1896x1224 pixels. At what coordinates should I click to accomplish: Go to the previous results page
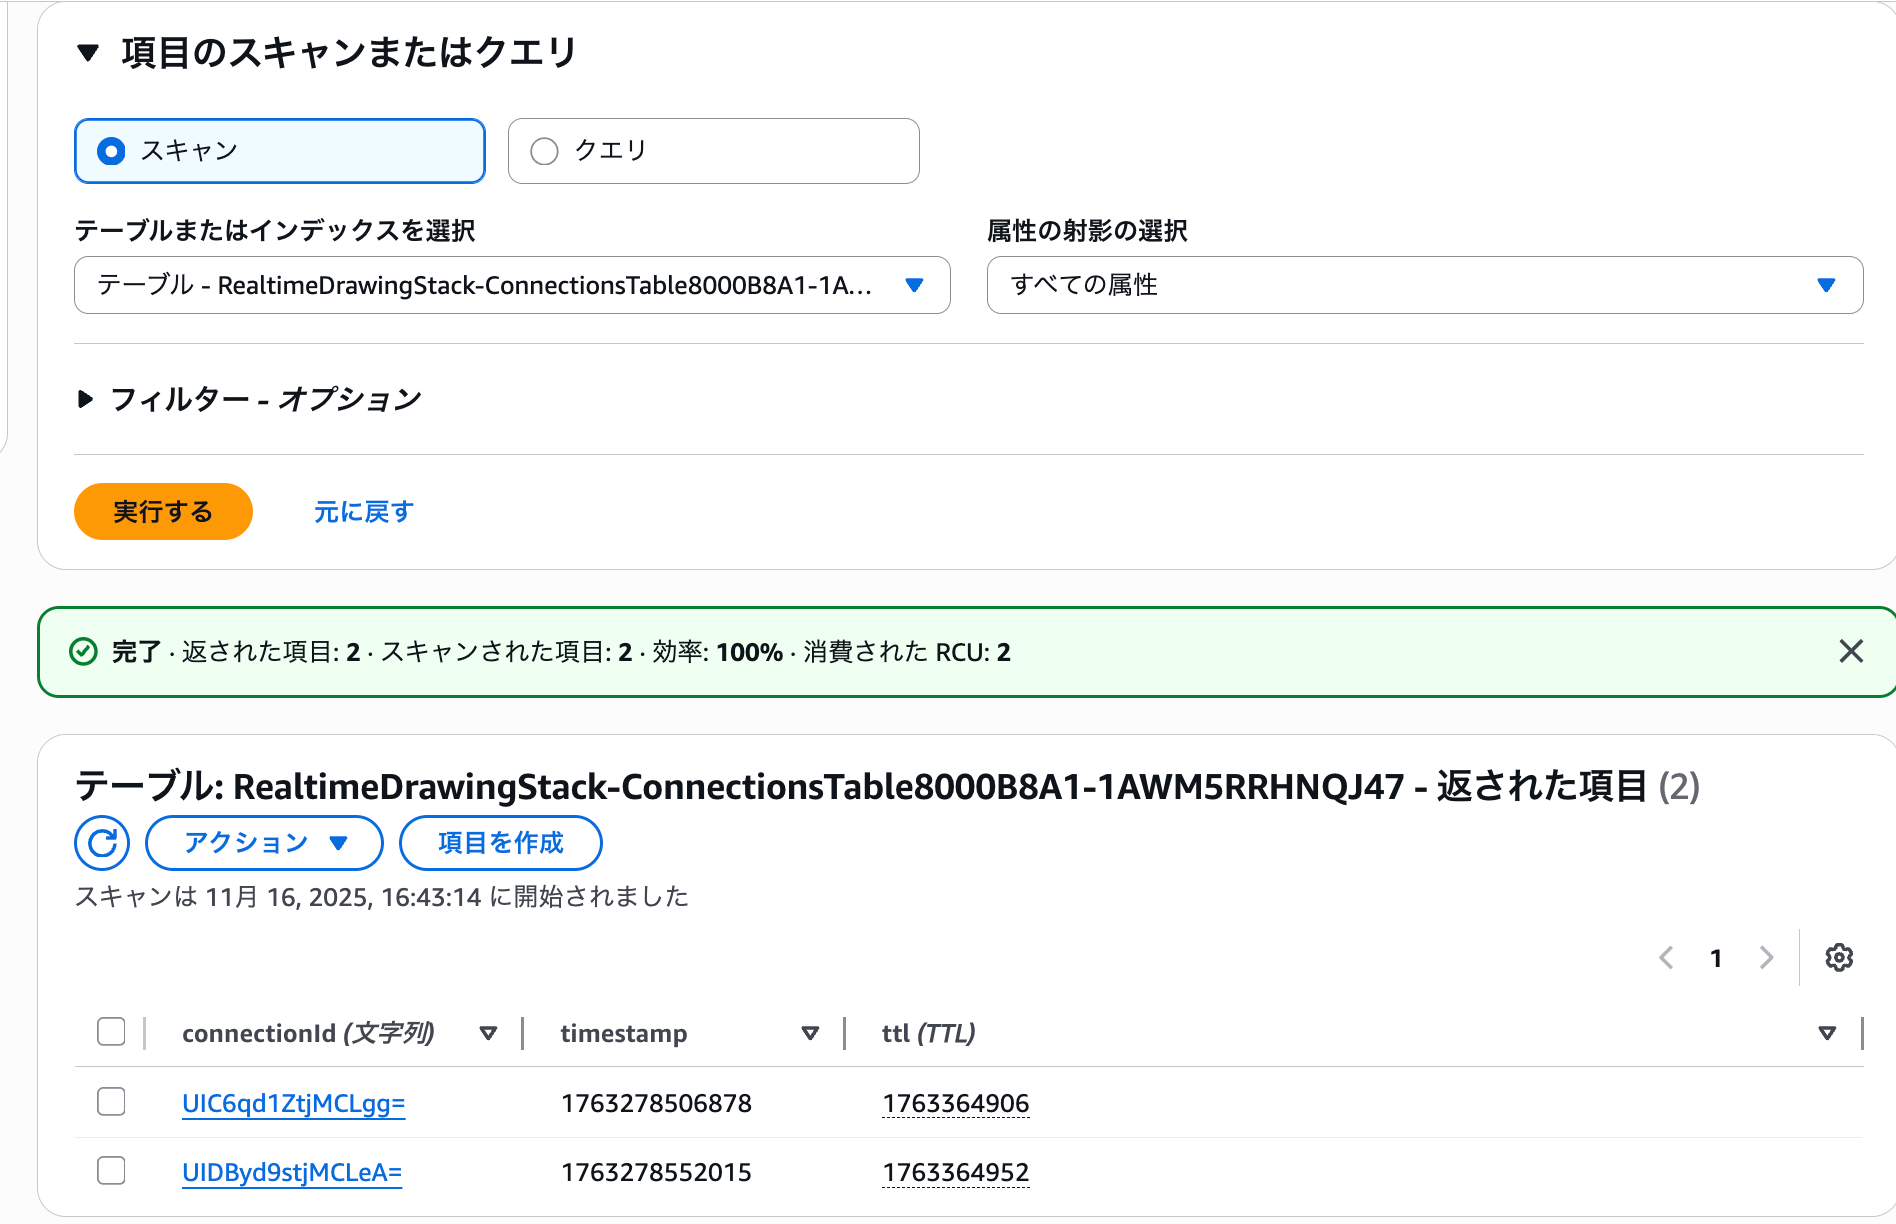click(1665, 957)
